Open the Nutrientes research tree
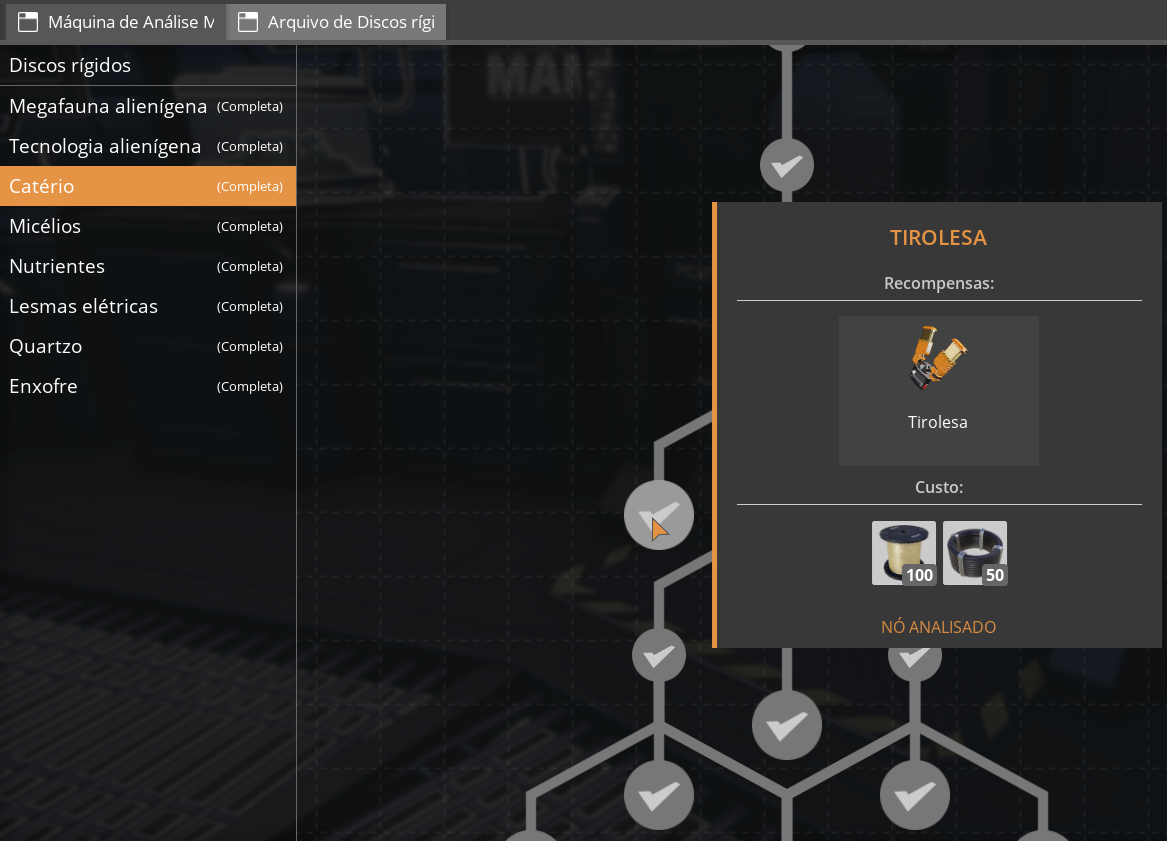1167x841 pixels. coord(148,266)
